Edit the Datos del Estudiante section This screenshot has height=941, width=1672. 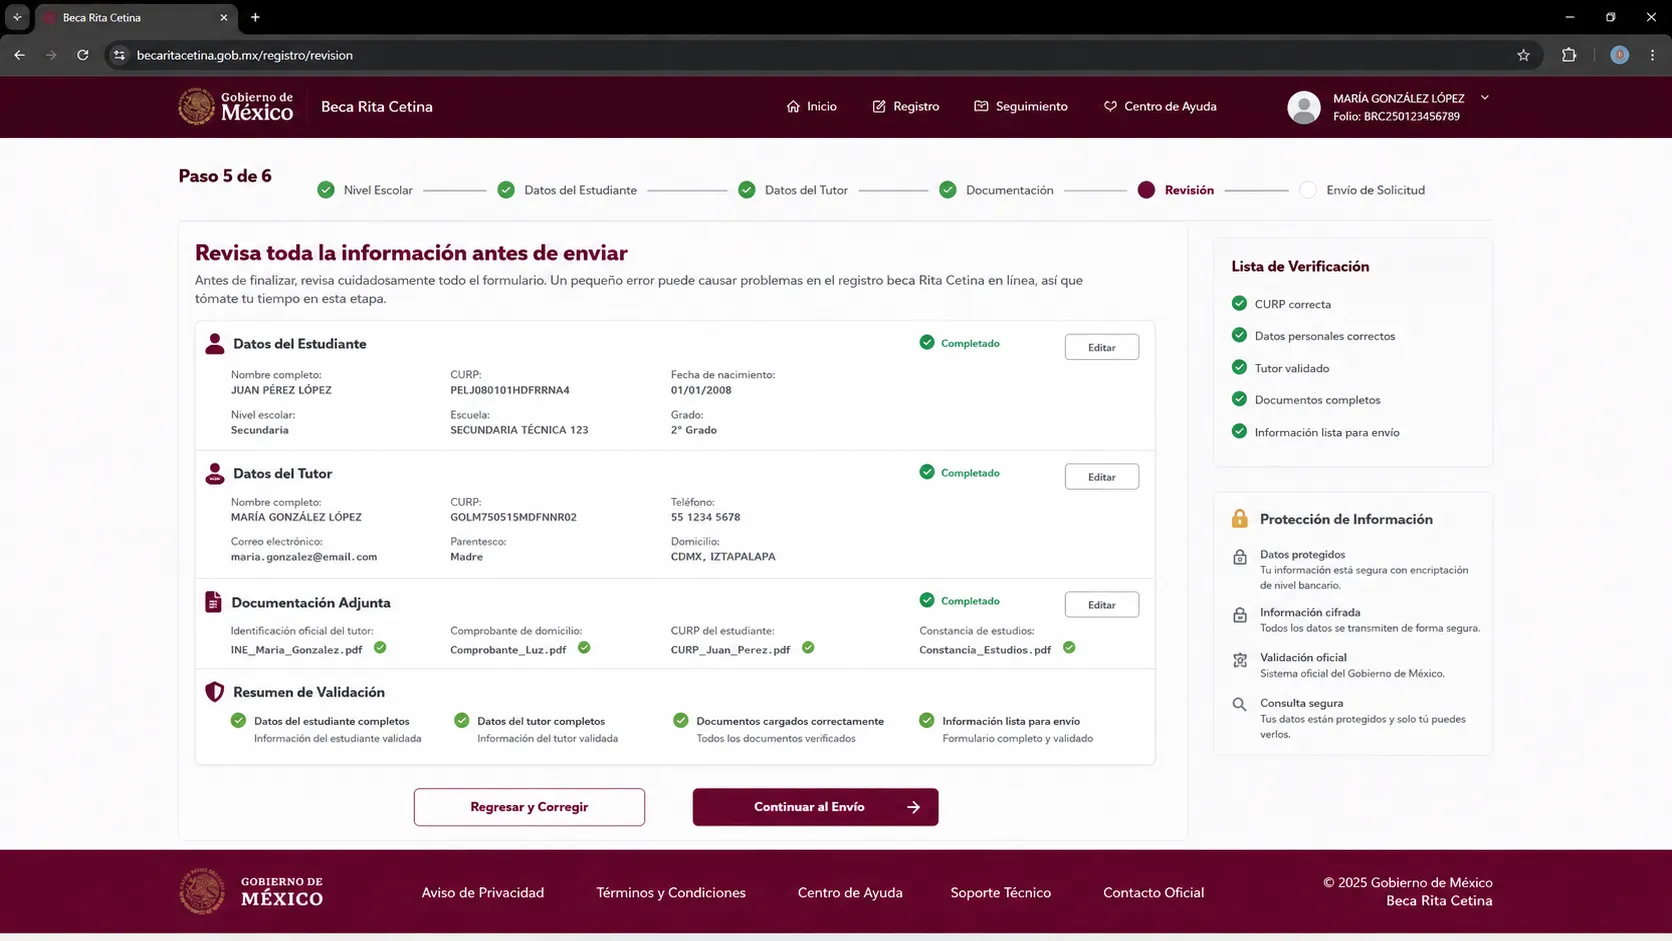[x=1102, y=347]
